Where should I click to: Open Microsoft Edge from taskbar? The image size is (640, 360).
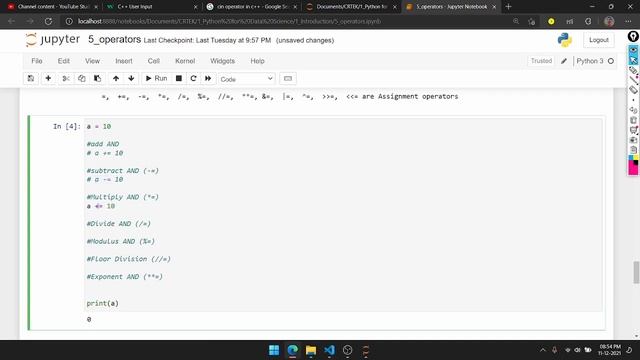(x=292, y=350)
